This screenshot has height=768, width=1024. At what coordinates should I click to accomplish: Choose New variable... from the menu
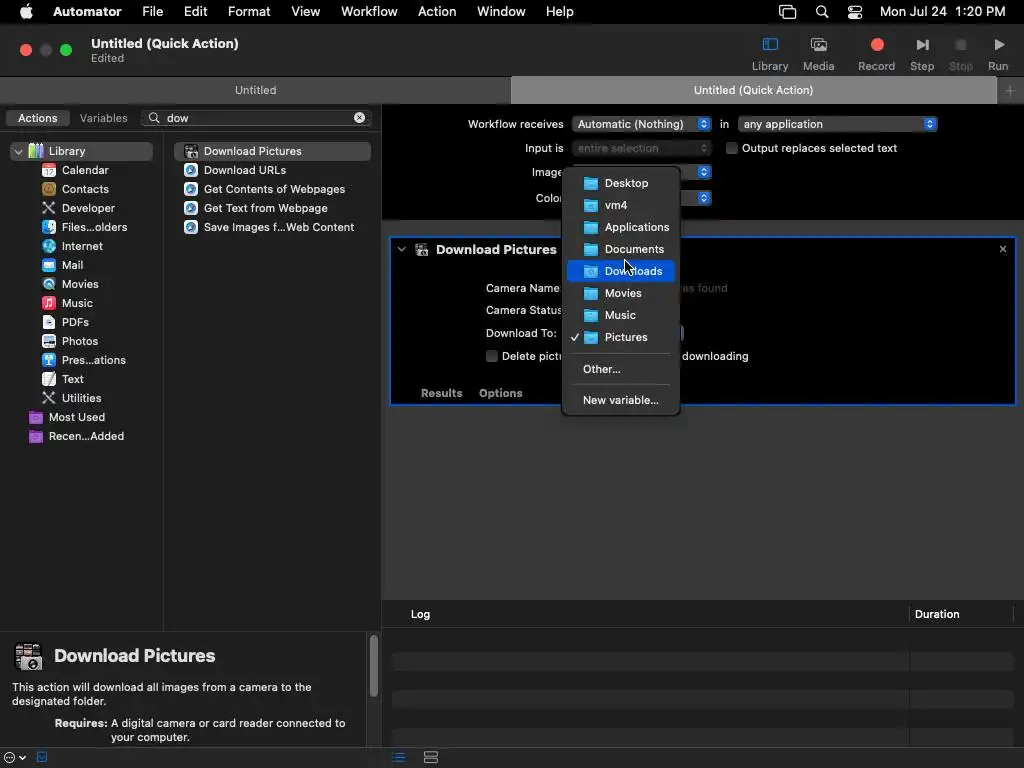620,400
